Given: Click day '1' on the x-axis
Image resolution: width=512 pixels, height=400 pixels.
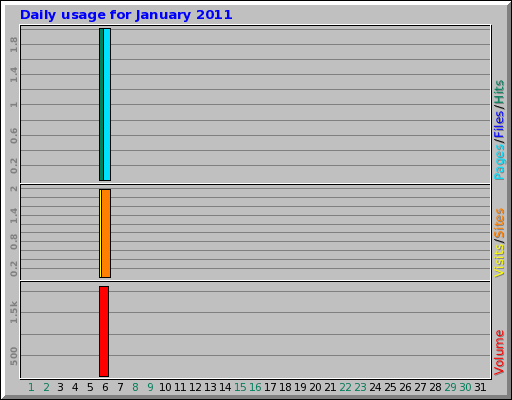Looking at the screenshot, I should tap(31, 387).
